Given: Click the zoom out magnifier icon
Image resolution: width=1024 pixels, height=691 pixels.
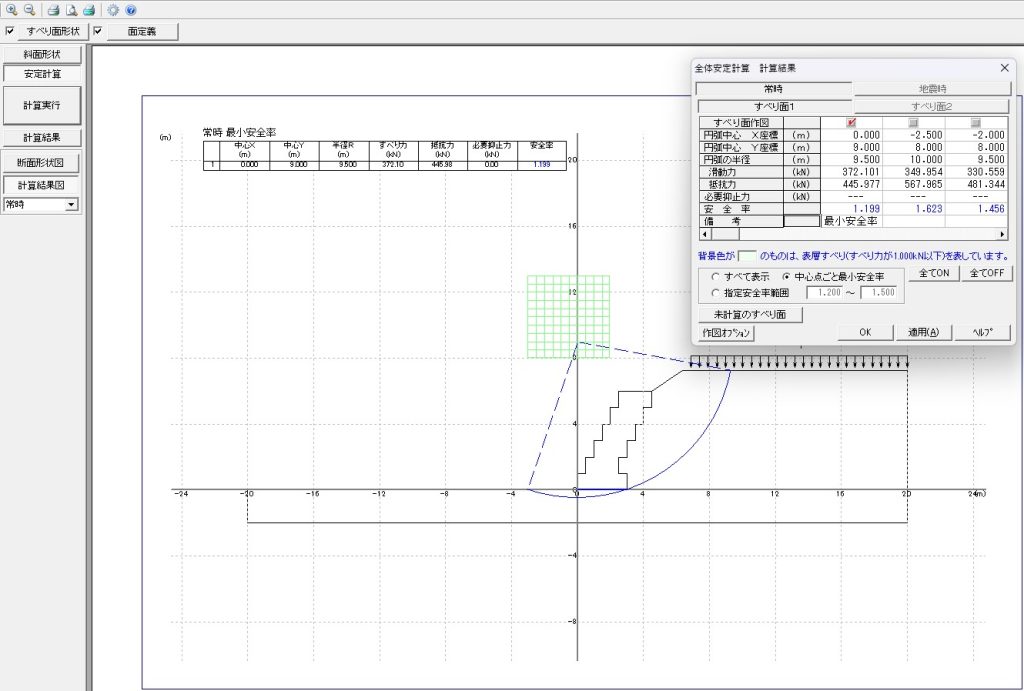Looking at the screenshot, I should tap(29, 10).
